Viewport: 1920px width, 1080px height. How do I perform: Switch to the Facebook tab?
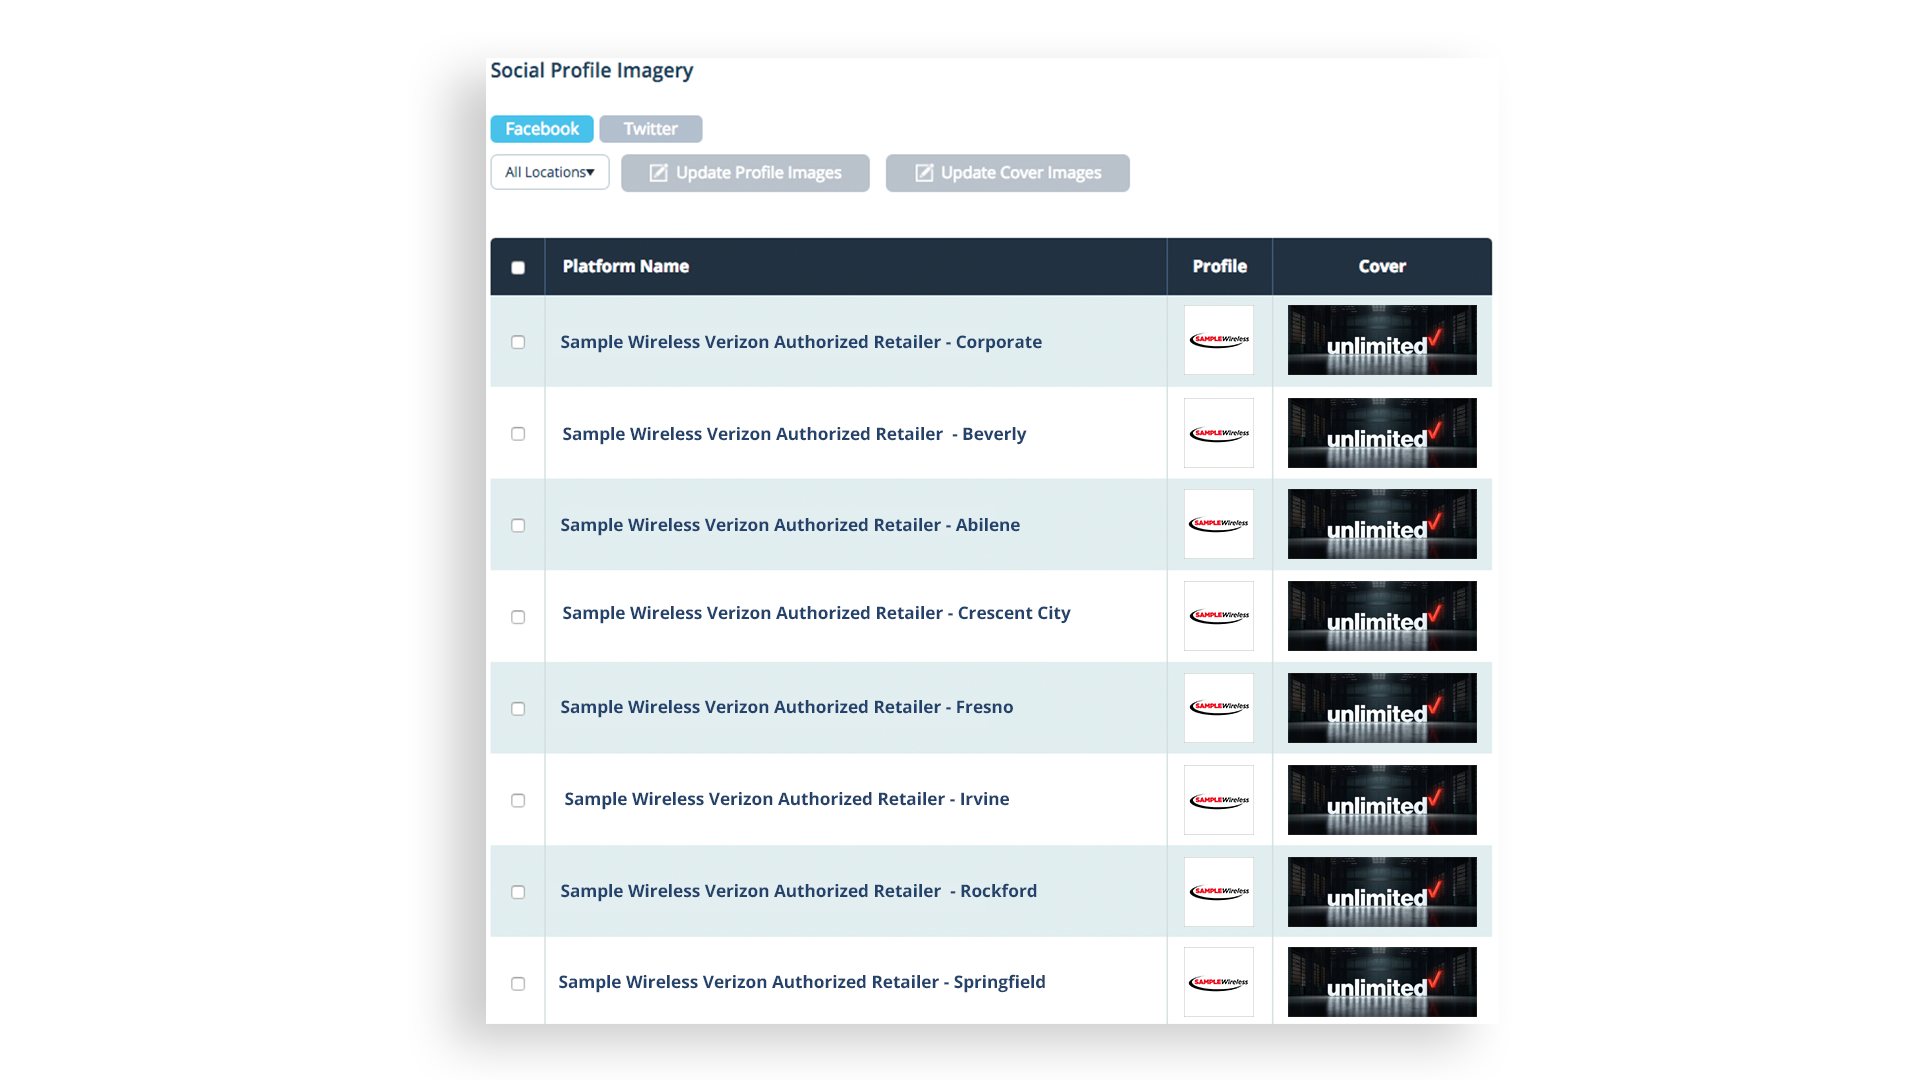541,129
